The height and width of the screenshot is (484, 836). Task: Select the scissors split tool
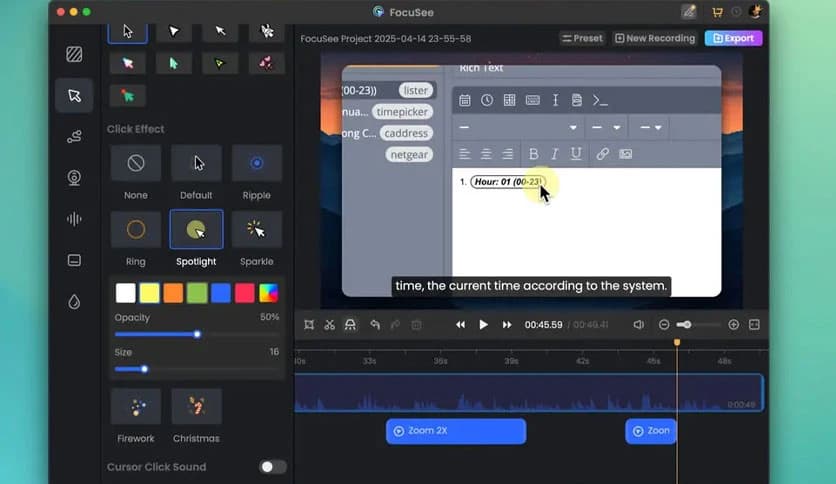click(329, 325)
